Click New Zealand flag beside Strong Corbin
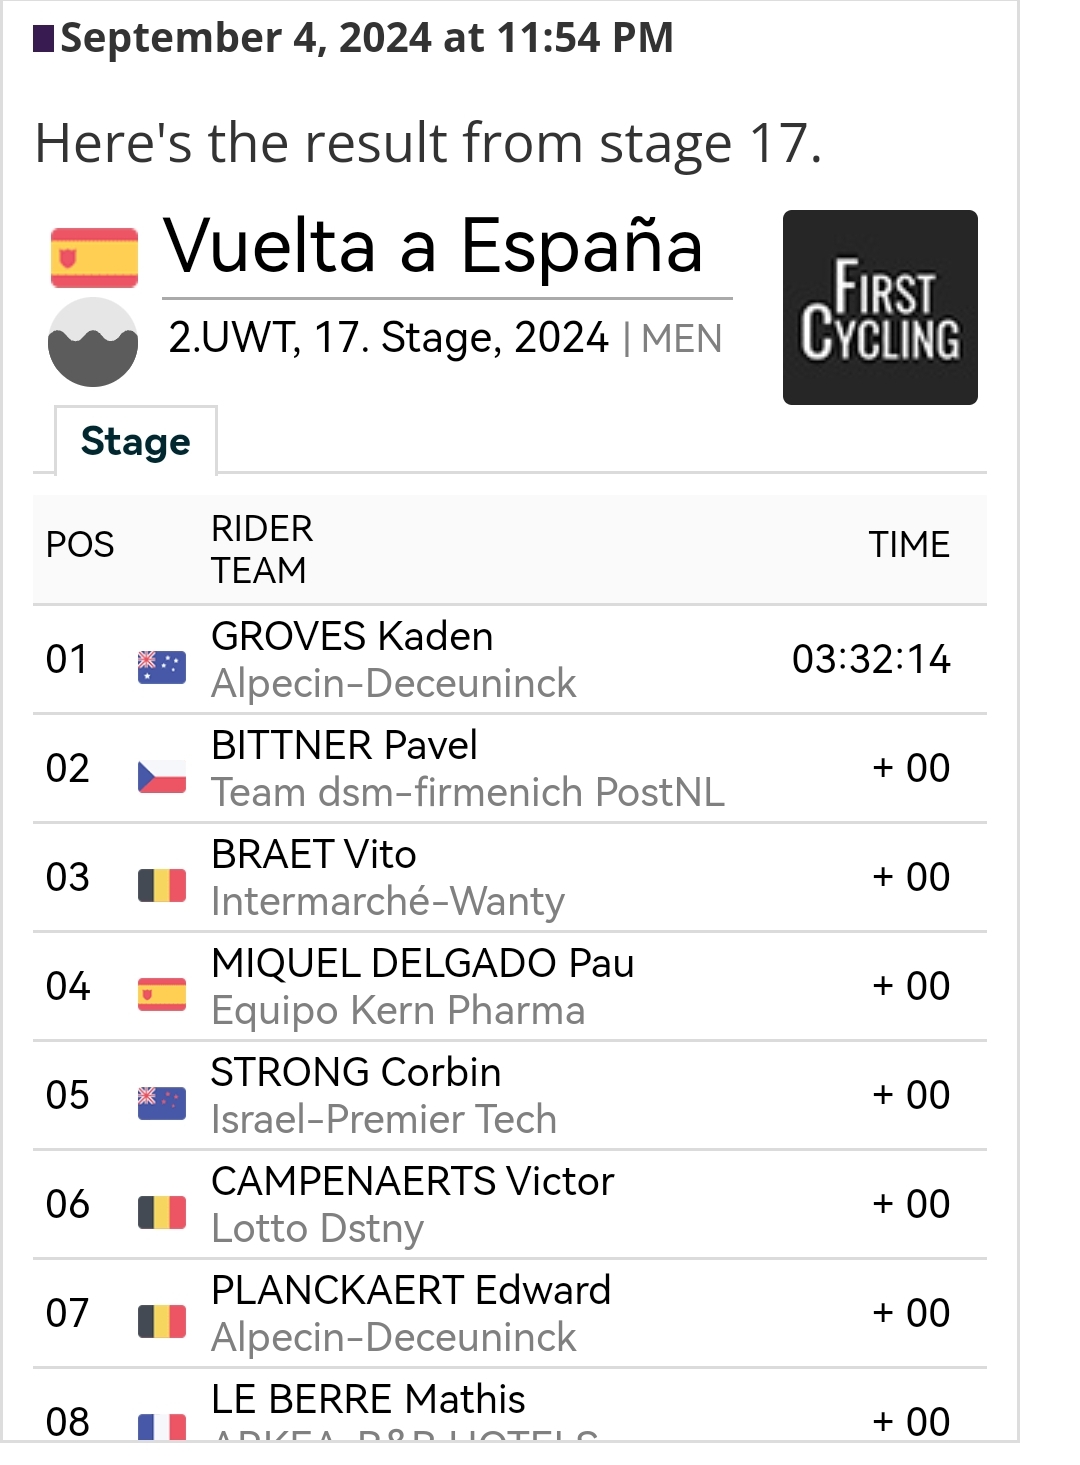 (x=162, y=1103)
